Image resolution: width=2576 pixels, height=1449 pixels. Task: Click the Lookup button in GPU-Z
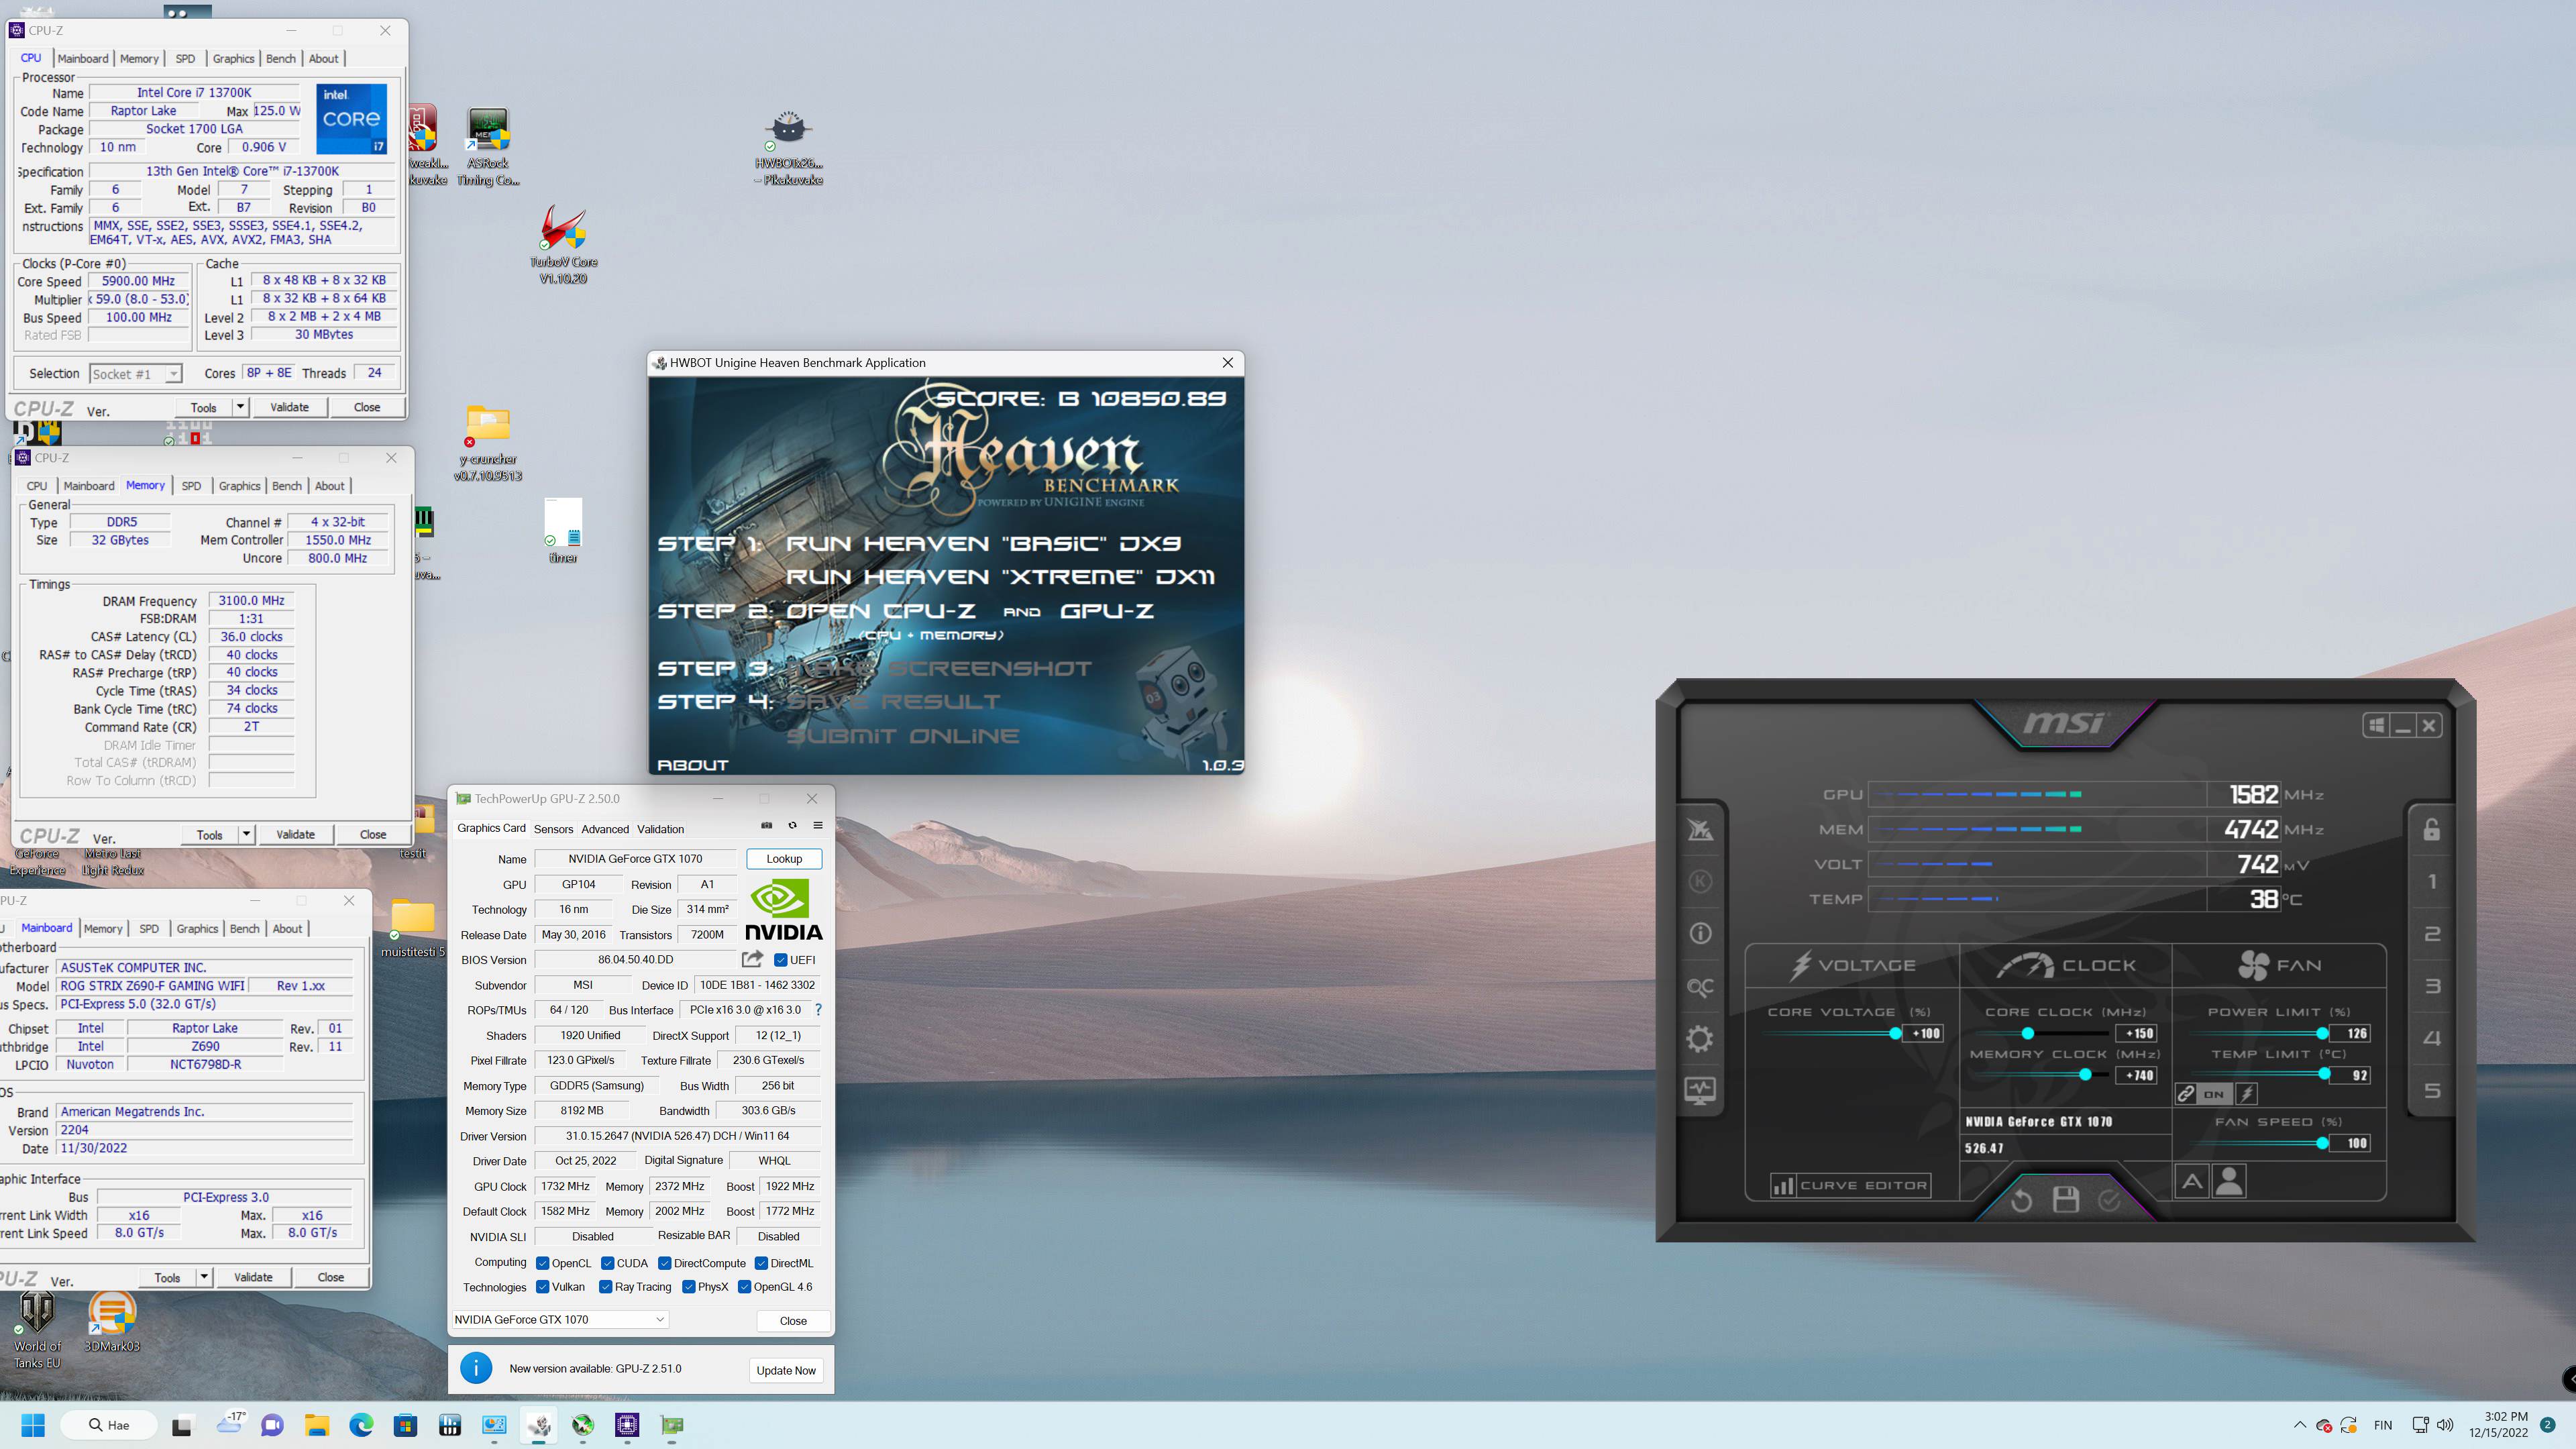(x=784, y=859)
